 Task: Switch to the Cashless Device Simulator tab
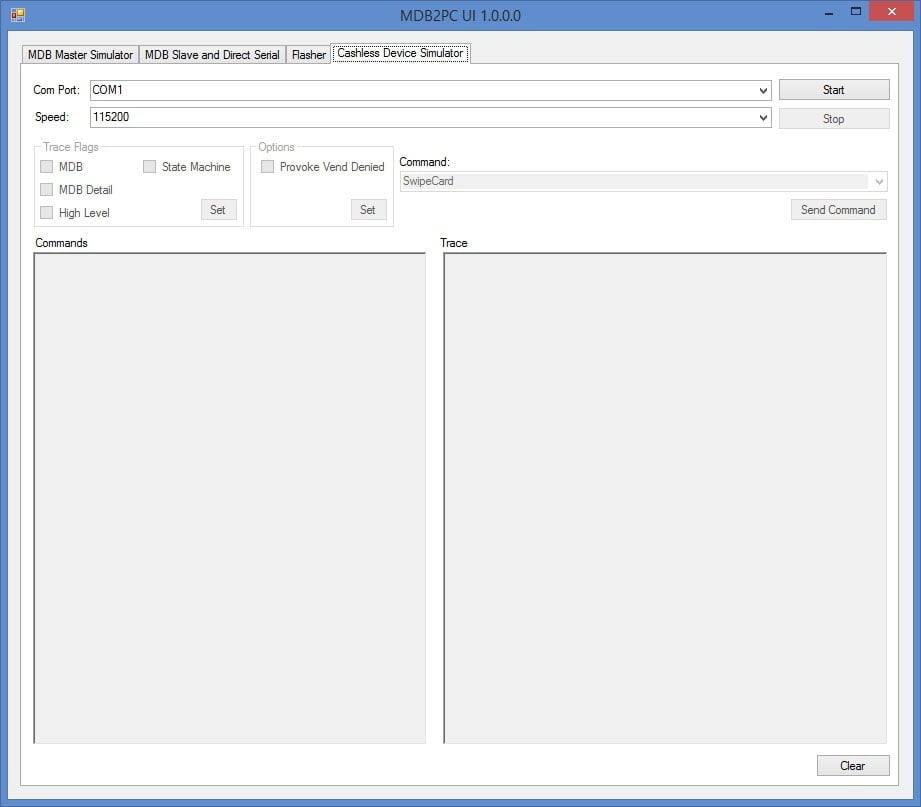pyautogui.click(x=400, y=53)
